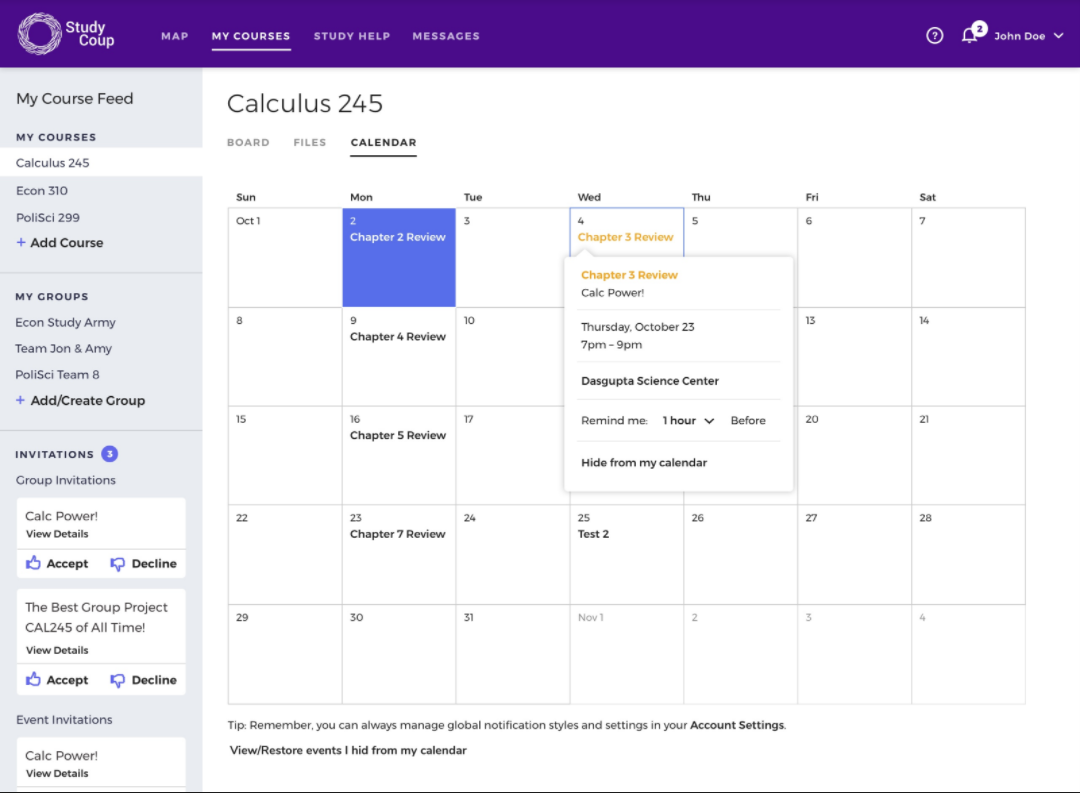The image size is (1080, 793).
Task: Switch to the Board tab
Action: (x=248, y=143)
